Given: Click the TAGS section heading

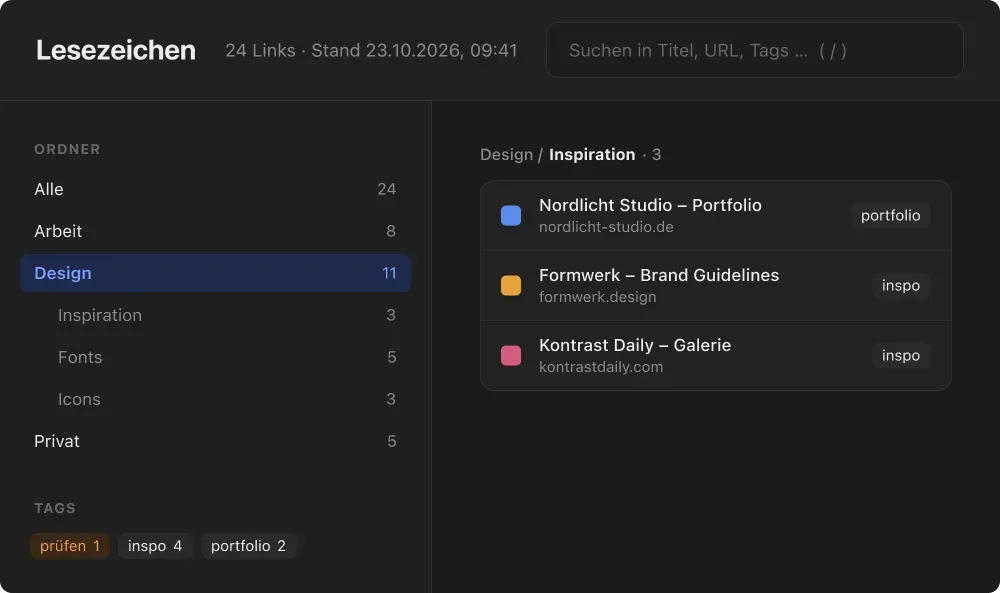Looking at the screenshot, I should pos(55,508).
